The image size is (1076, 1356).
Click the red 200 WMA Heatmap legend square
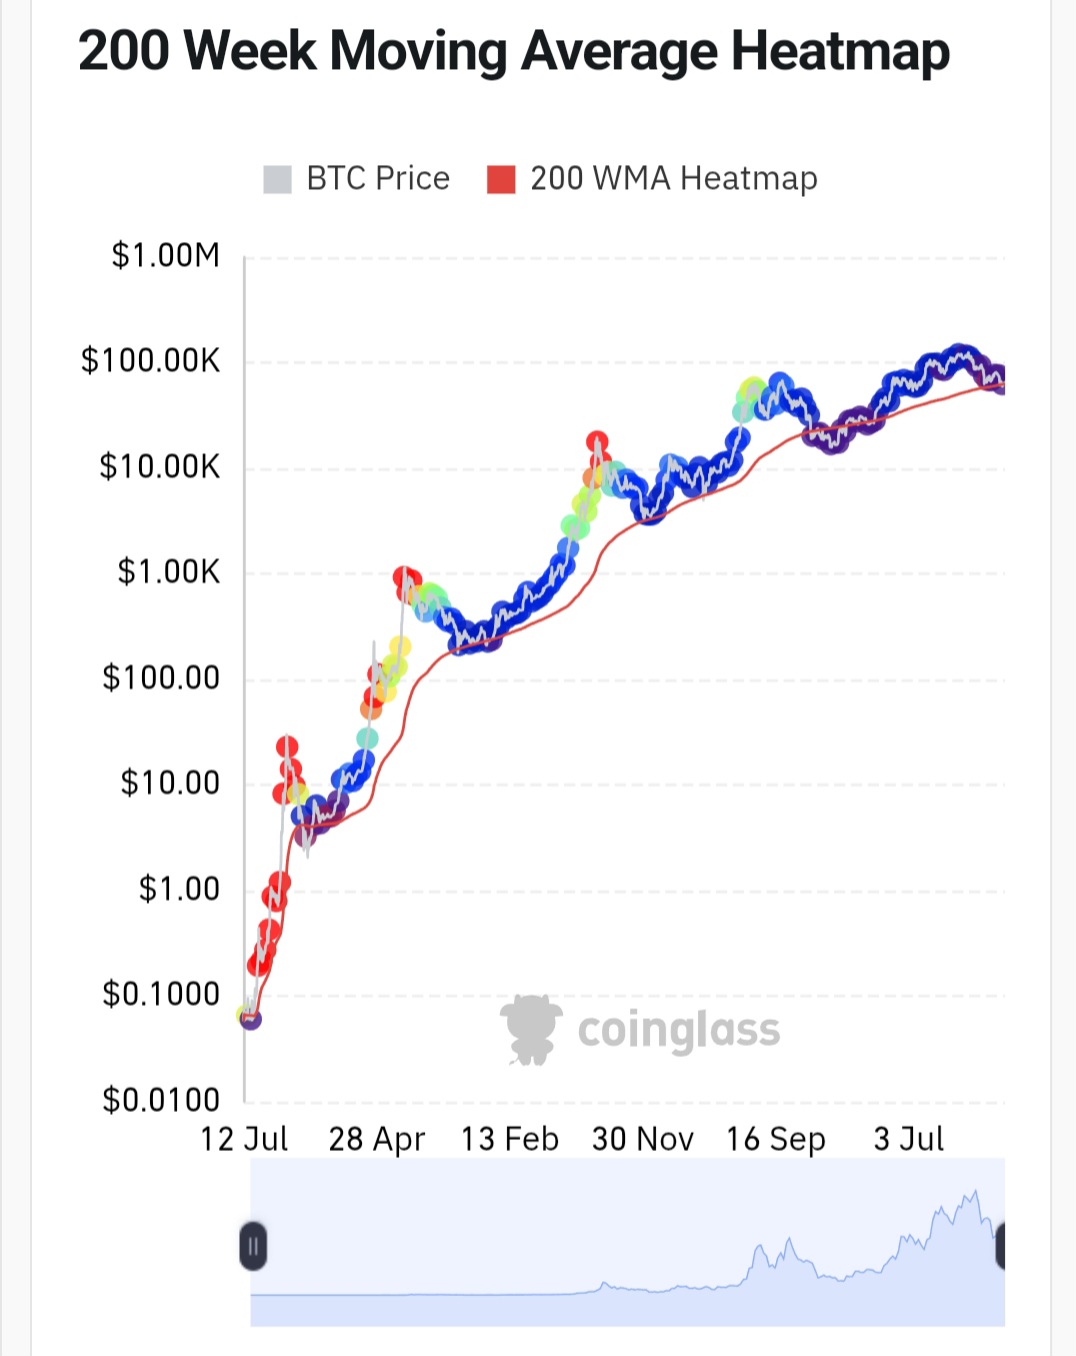(x=500, y=180)
